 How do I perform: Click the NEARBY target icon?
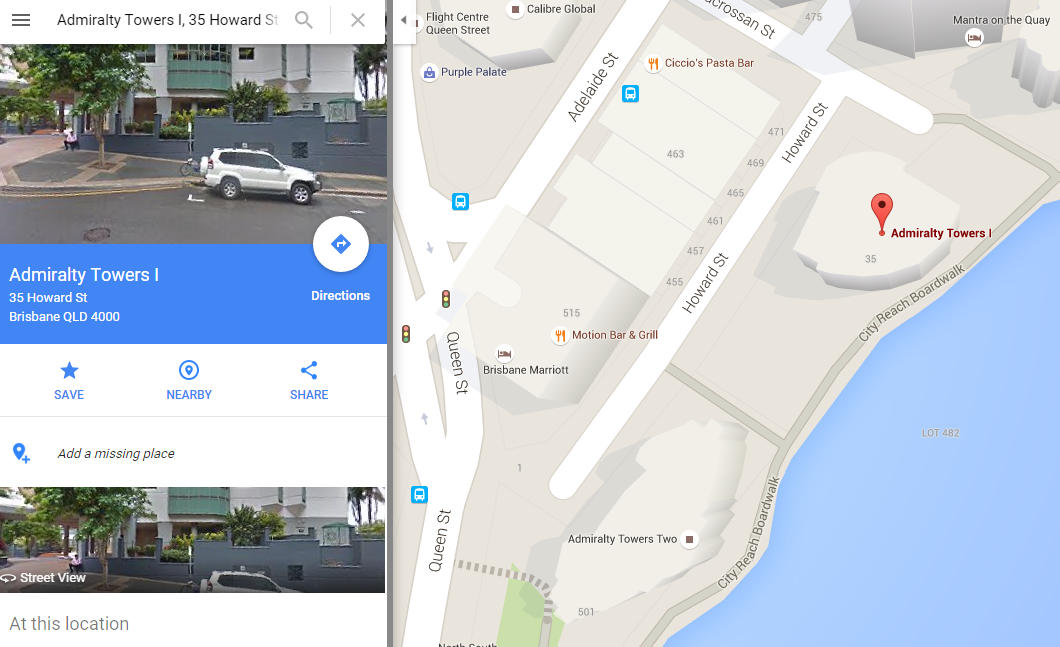pos(189,370)
